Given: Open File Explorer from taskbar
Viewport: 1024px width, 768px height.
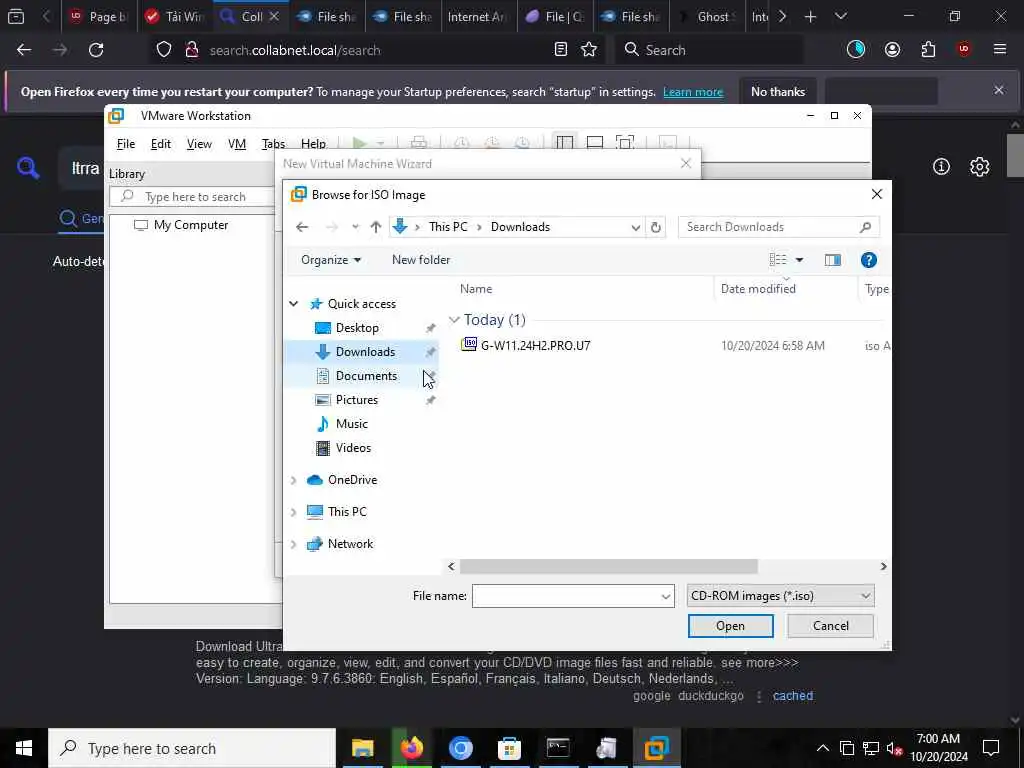Looking at the screenshot, I should [362, 748].
